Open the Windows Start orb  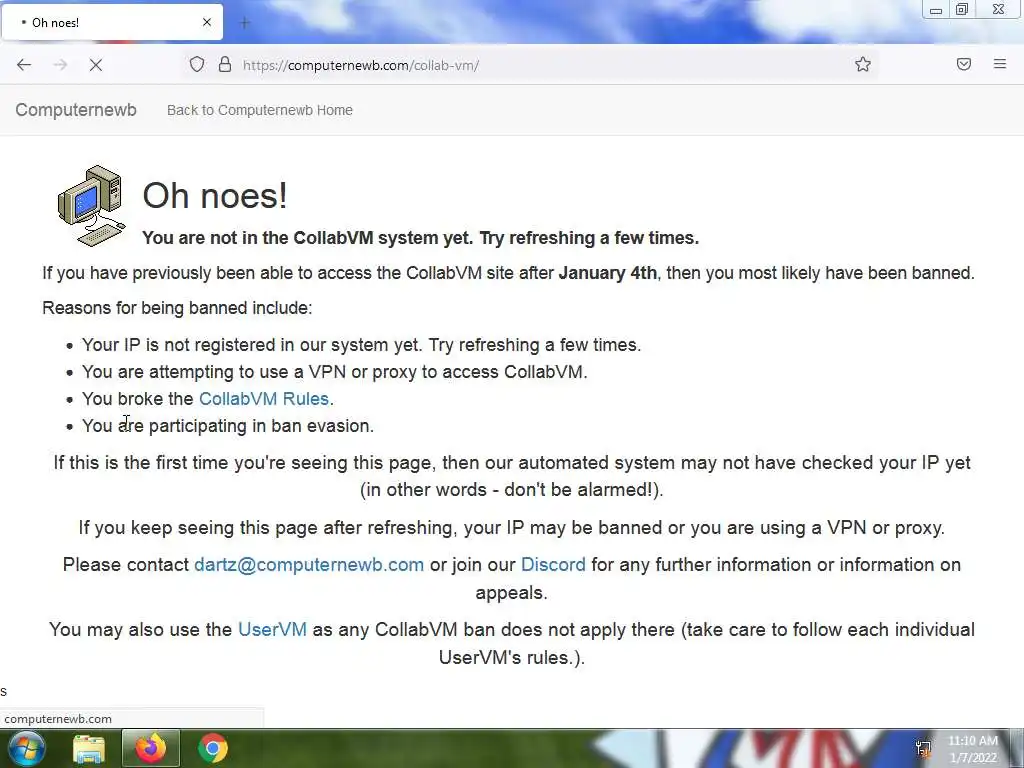tap(26, 748)
